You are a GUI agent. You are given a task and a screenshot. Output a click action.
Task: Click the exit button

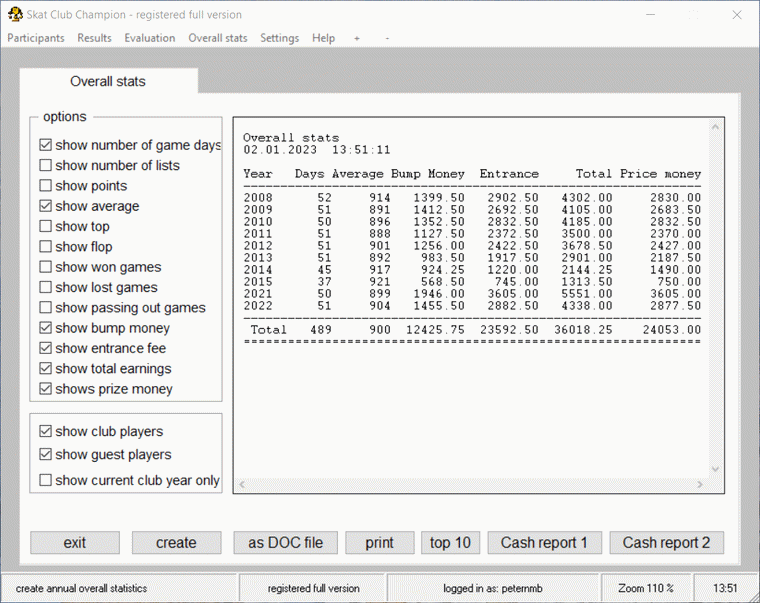click(x=75, y=542)
